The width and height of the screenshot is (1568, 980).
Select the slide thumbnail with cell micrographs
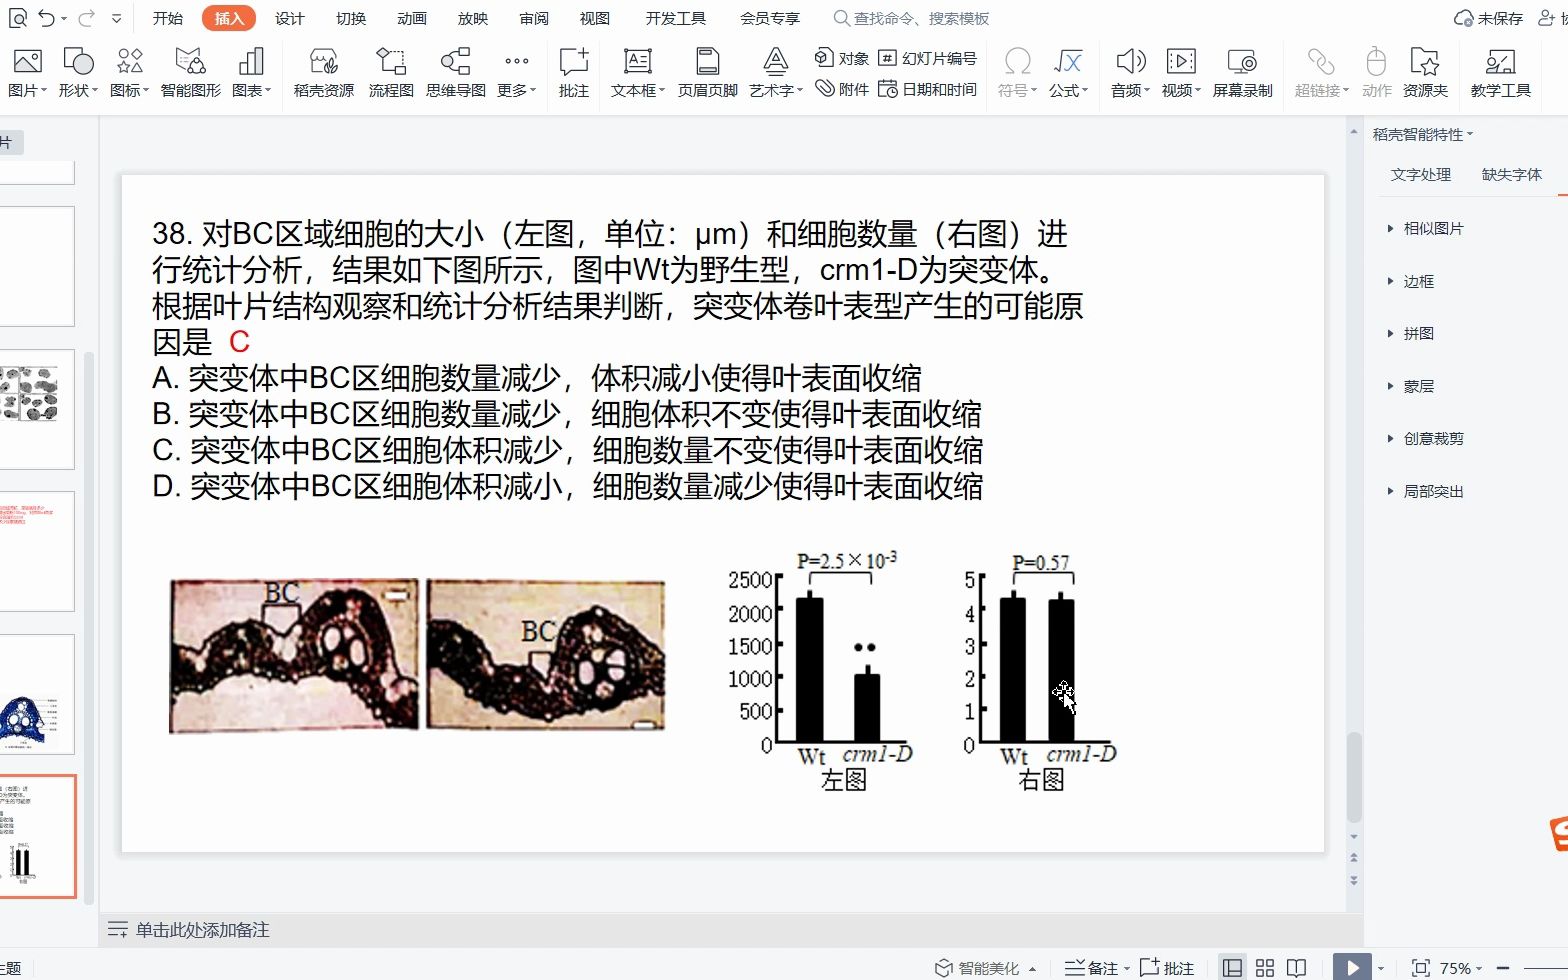pyautogui.click(x=37, y=409)
